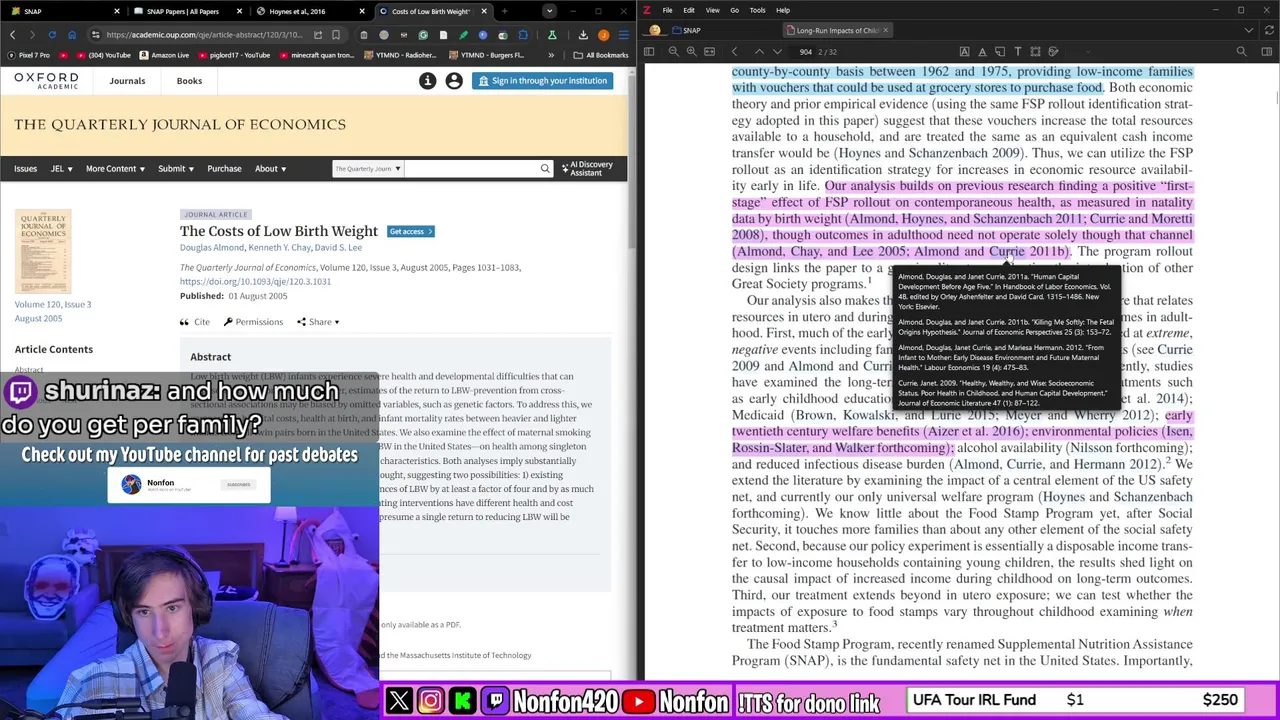Go back in Zotero reader navigation
Viewport: 1280px width, 720px height.
click(734, 51)
